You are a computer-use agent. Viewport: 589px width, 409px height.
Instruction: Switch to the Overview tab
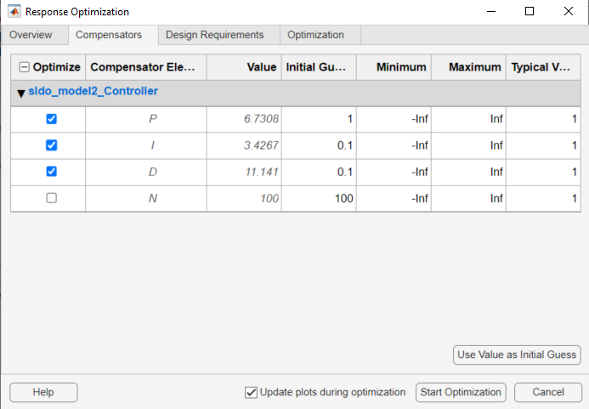click(x=31, y=35)
